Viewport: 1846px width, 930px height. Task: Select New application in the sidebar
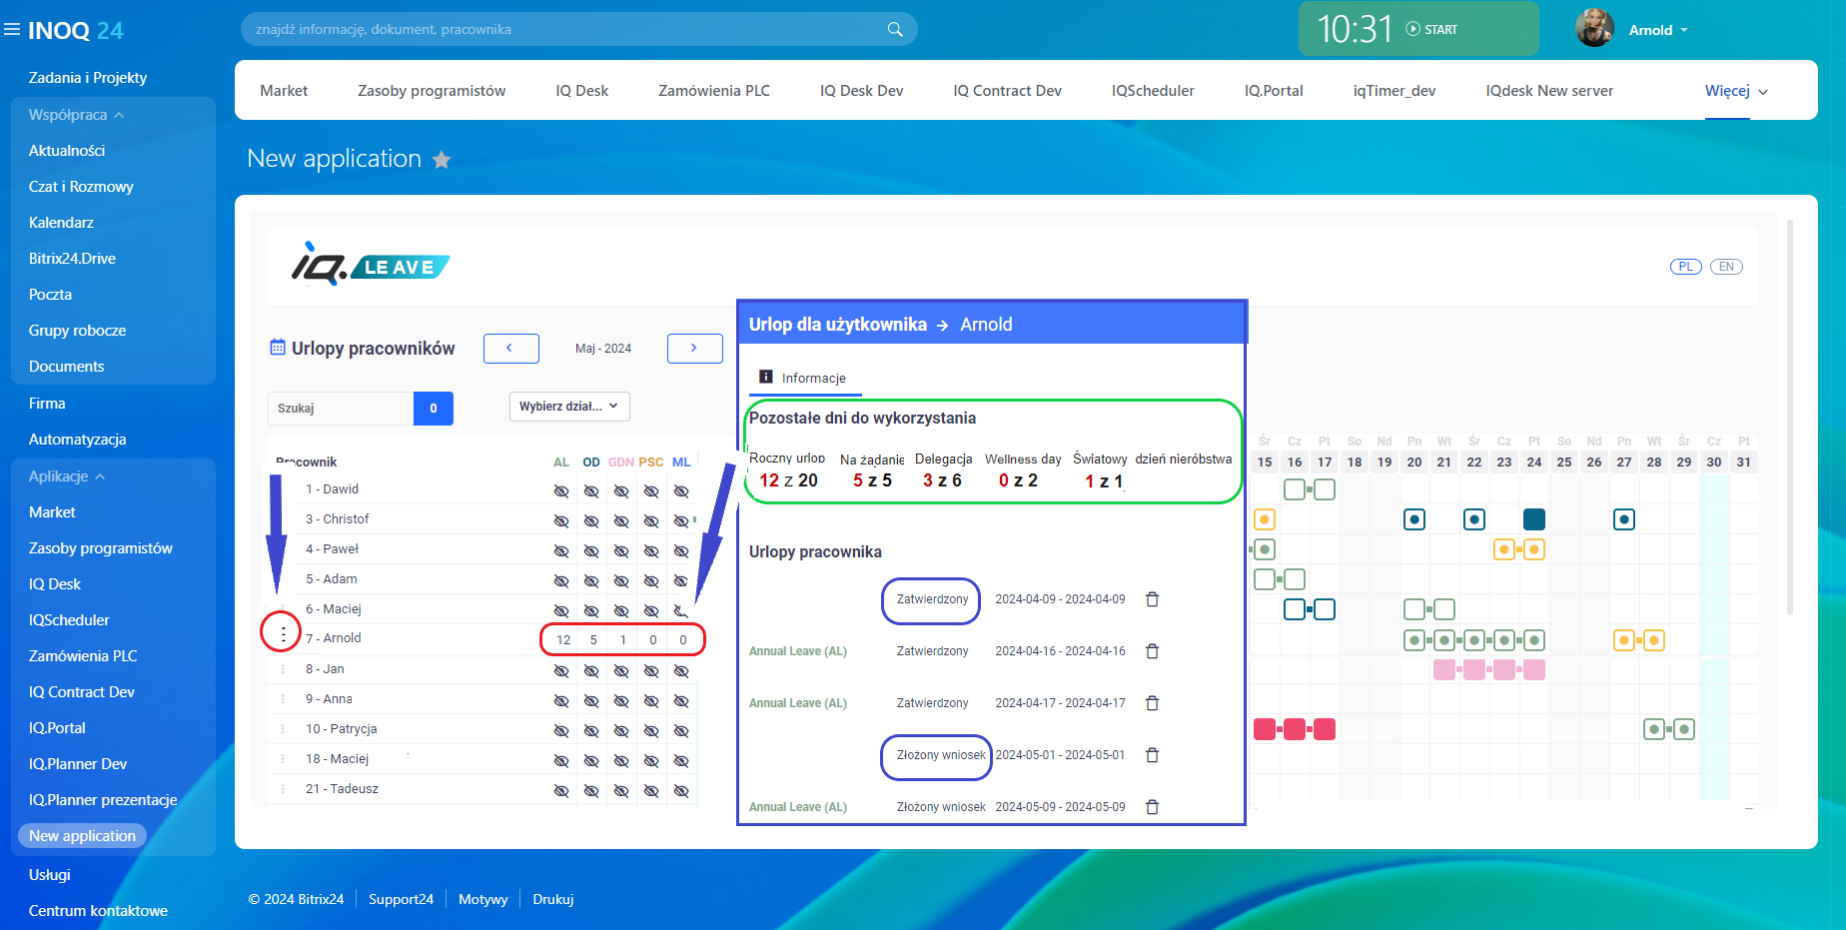[82, 836]
